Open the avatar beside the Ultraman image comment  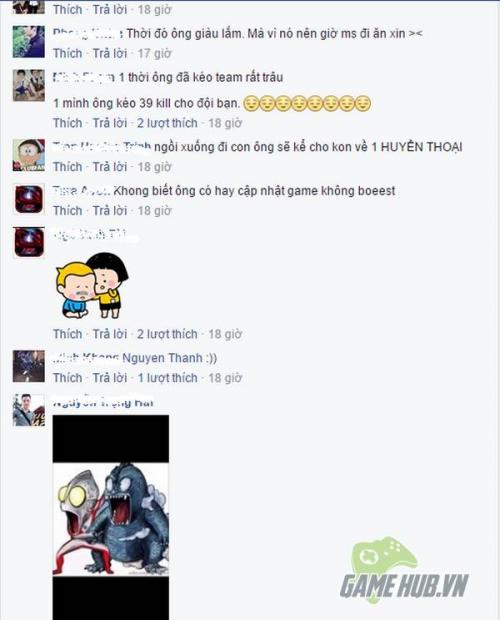click(28, 410)
